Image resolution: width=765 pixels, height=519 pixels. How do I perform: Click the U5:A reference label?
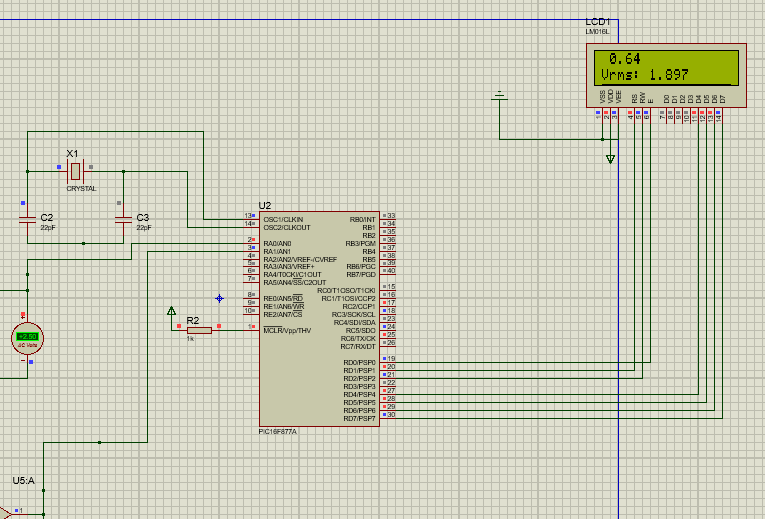[23, 481]
